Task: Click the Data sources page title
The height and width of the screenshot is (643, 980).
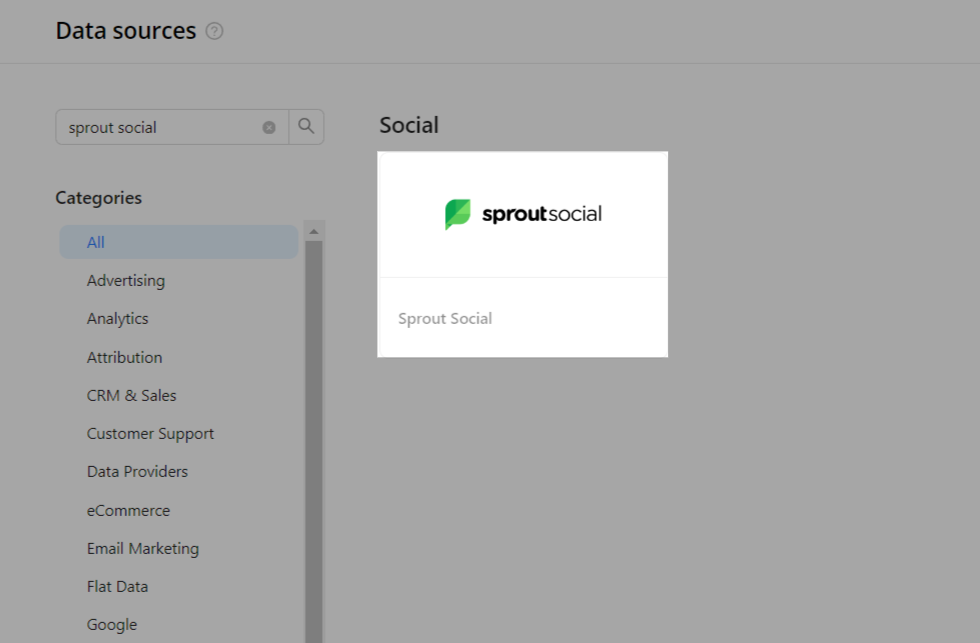Action: click(x=126, y=31)
